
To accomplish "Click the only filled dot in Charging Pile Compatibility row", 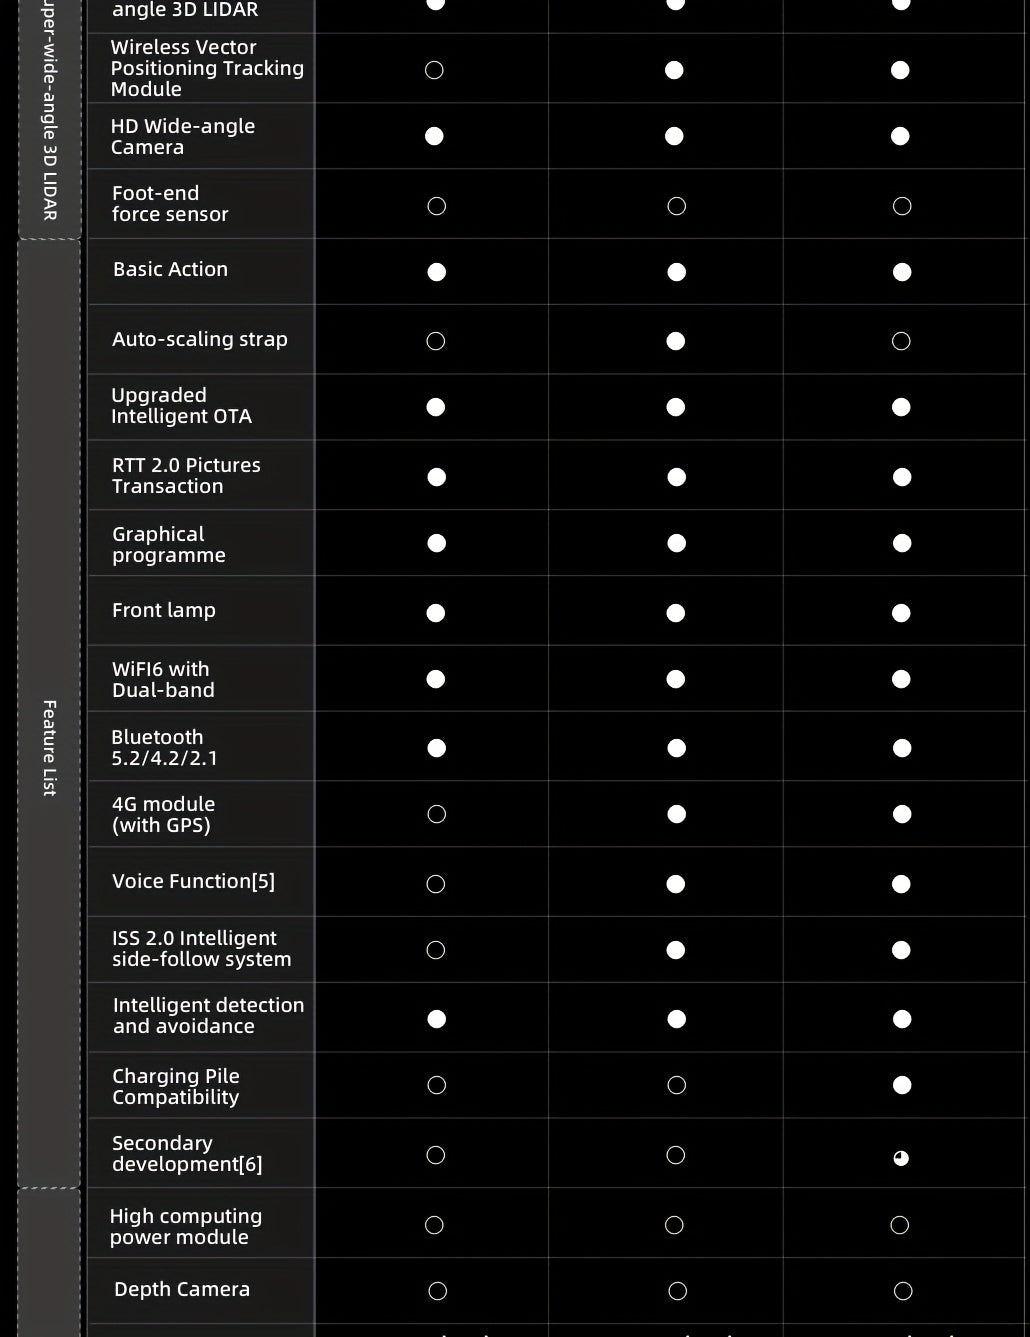I will click(x=902, y=1085).
